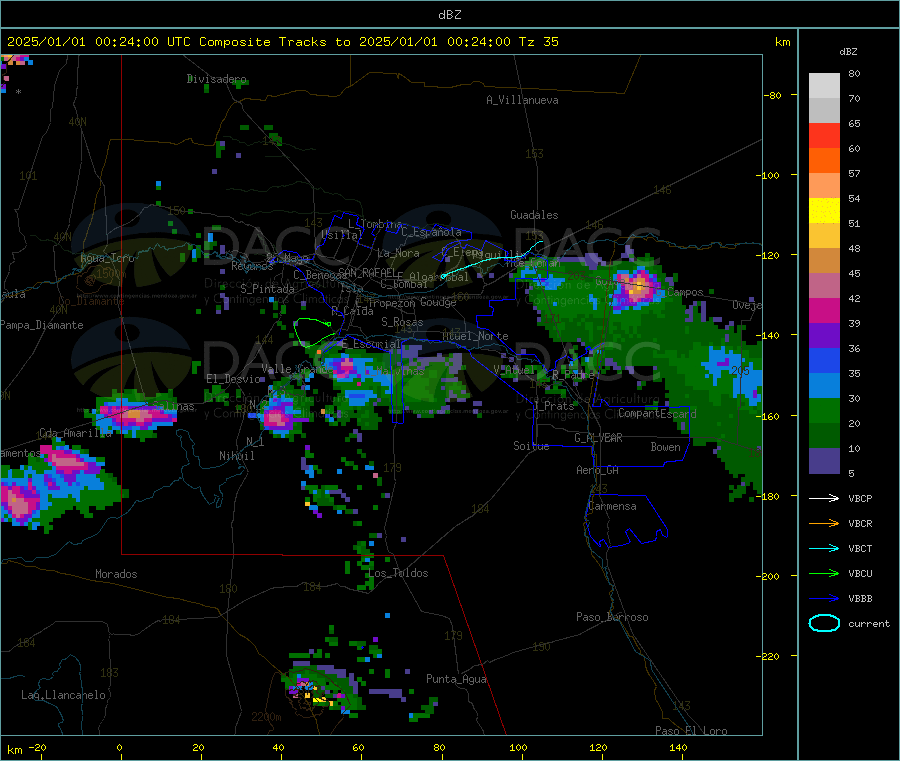This screenshot has width=900, height=761.
Task: Click the white 80 dBZ color swatch
Action: pyautogui.click(x=824, y=86)
